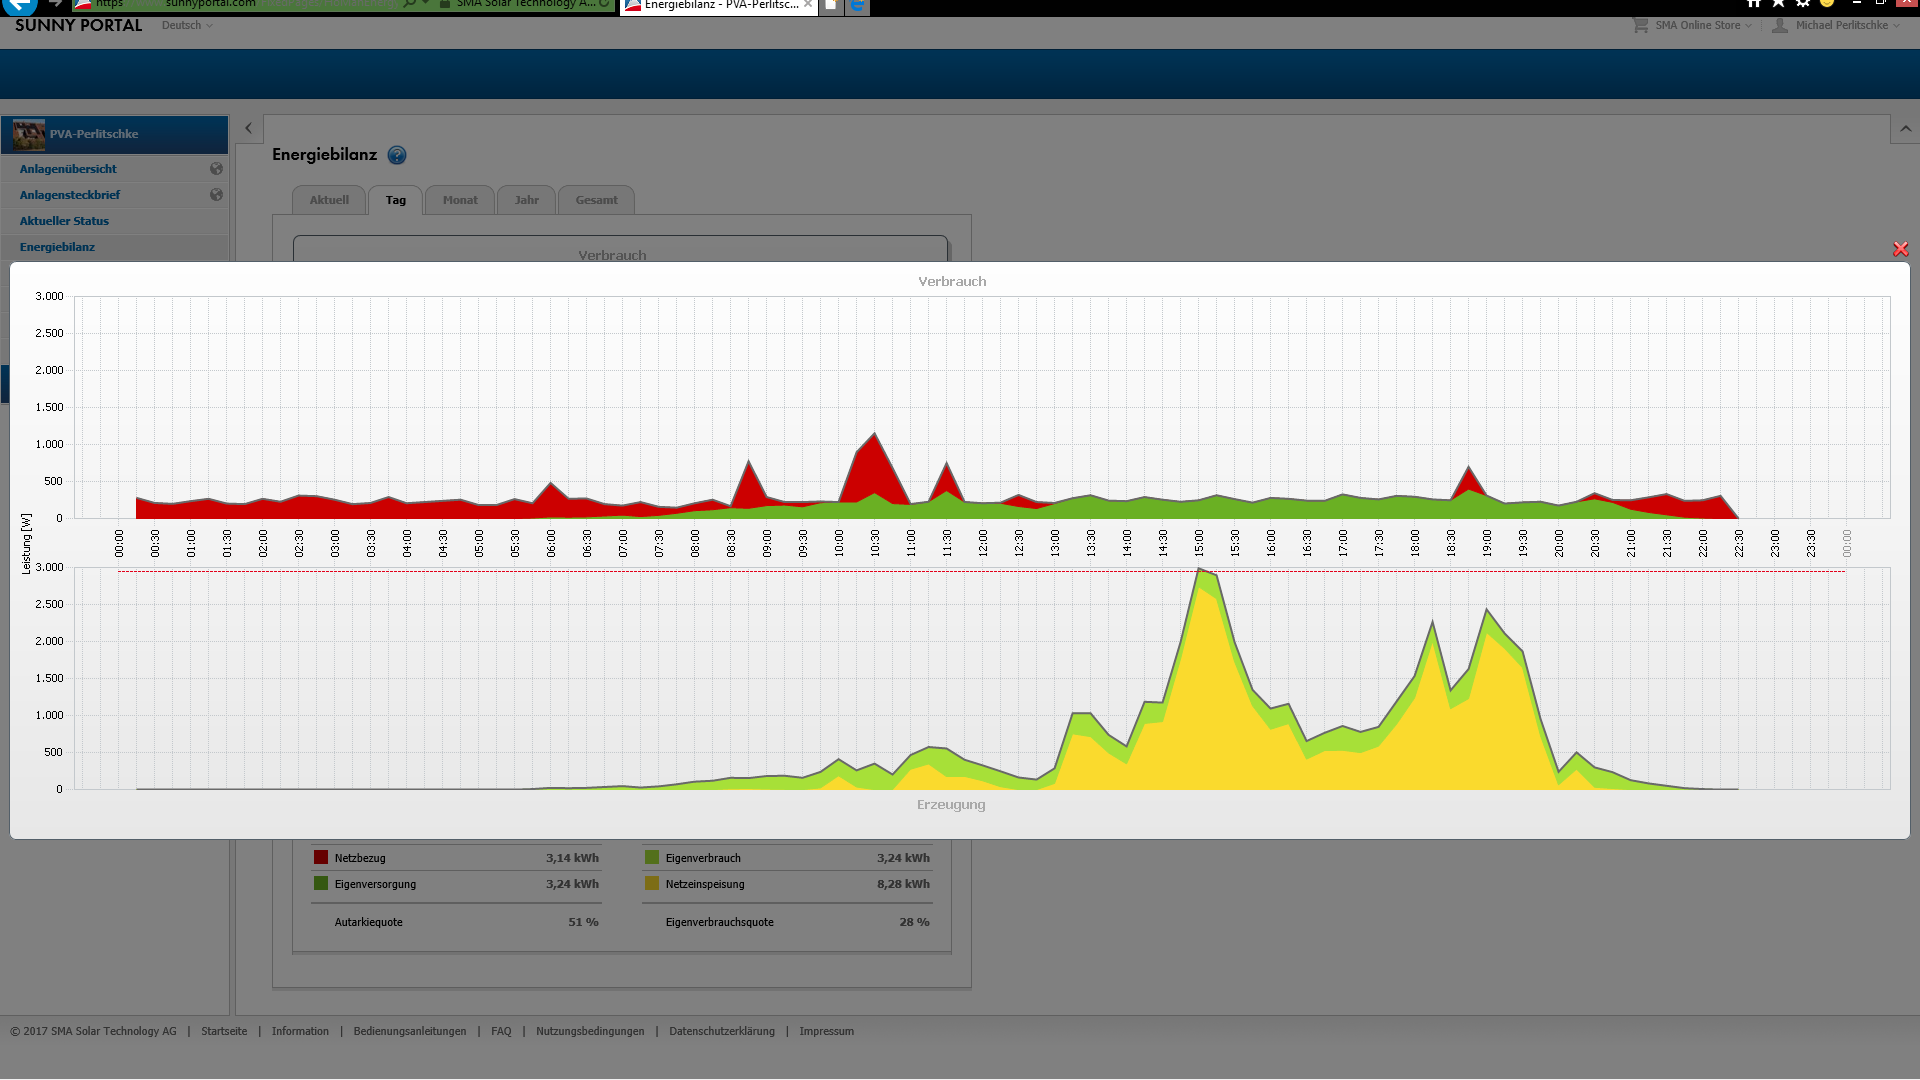The height and width of the screenshot is (1080, 1920).
Task: Select the Jahr tab
Action: [x=527, y=200]
